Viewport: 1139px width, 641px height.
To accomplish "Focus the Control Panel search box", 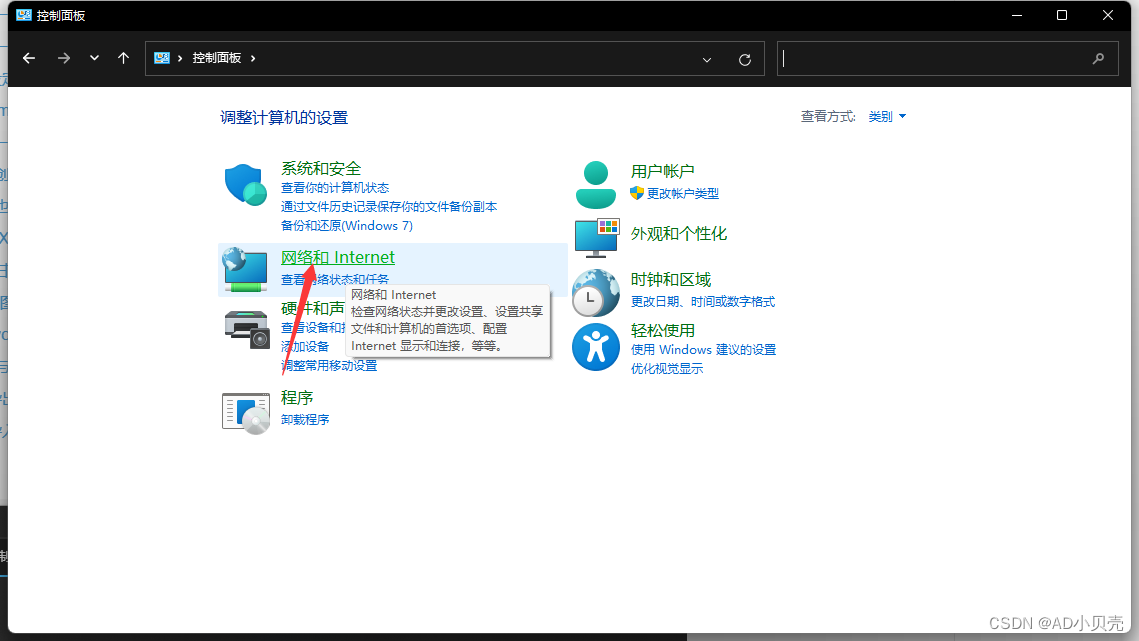I will [x=947, y=59].
